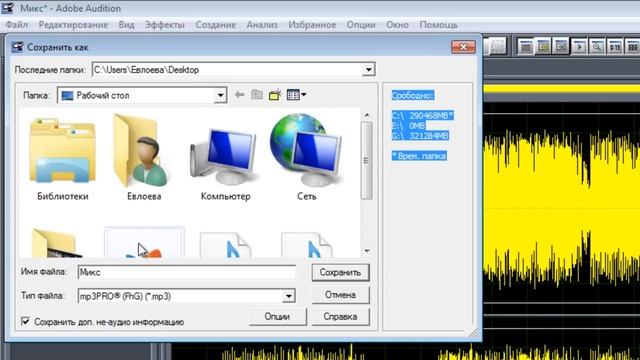Click the Сохранить как dialog title icon
Screen dimensions: 640x360
[x=17, y=47]
